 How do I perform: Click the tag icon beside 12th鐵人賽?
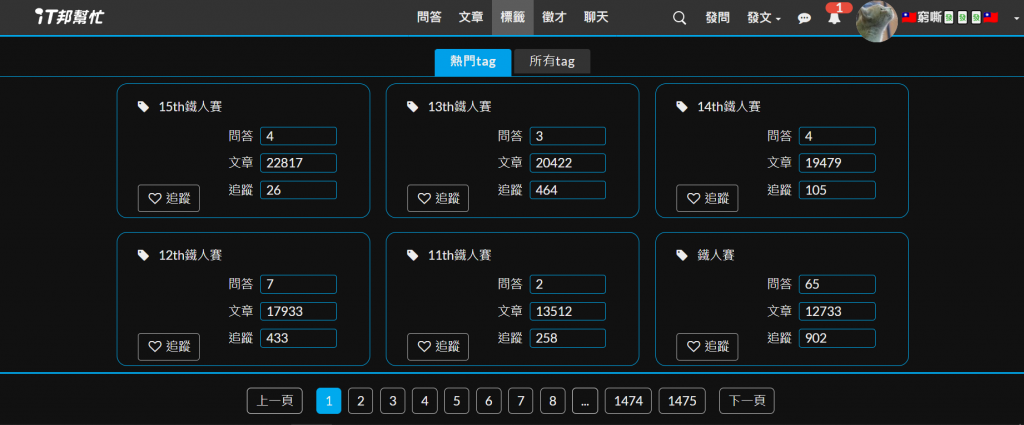(x=143, y=255)
